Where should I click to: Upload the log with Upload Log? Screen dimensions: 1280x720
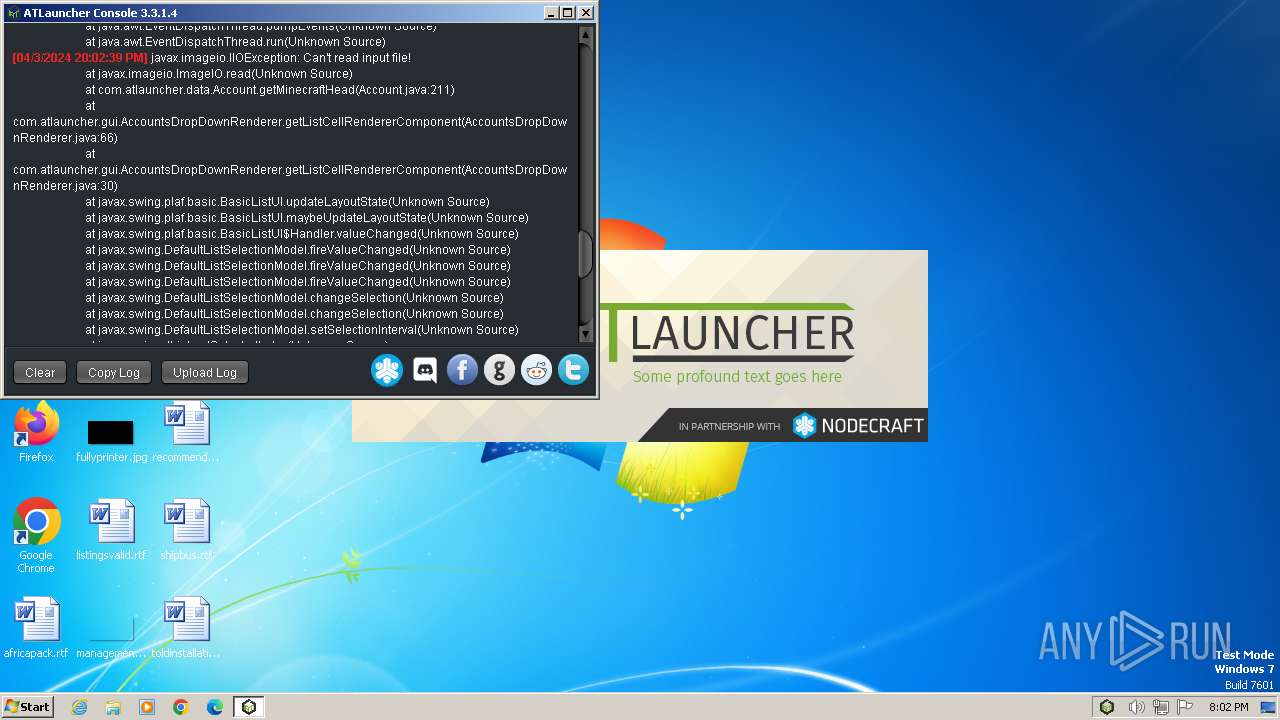(x=205, y=372)
